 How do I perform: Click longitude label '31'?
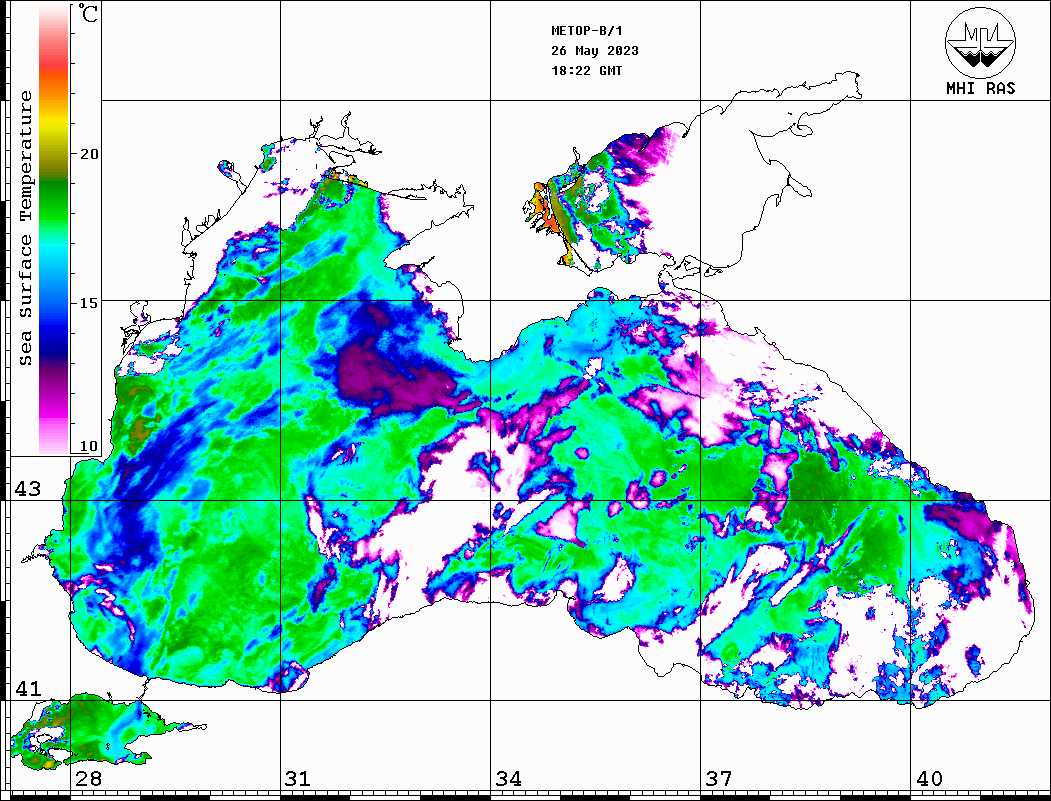point(298,779)
